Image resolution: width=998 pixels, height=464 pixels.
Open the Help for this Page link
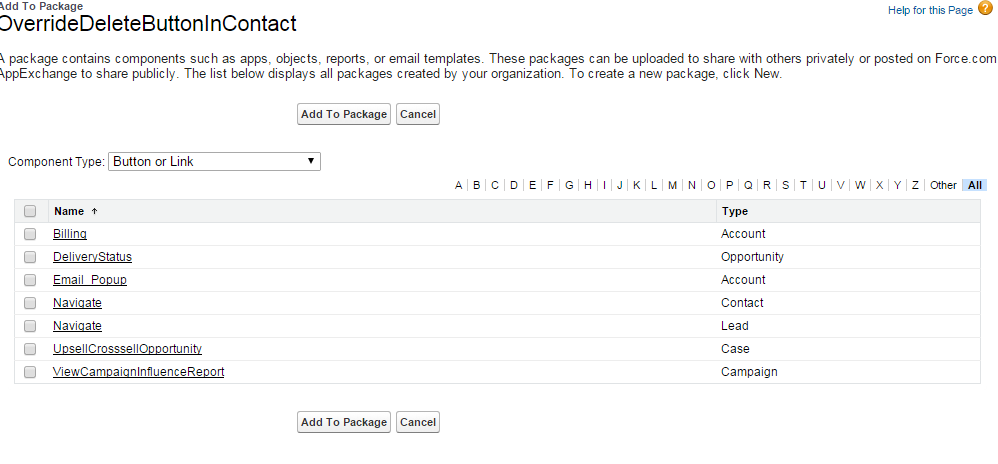point(929,10)
